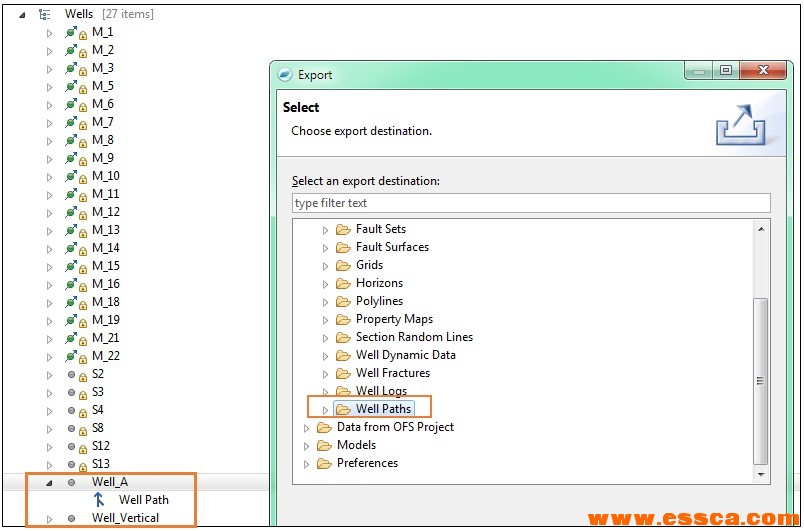This screenshot has height=531, width=804.
Task: Click the gray circle icon beside Well_Vertical
Action: pos(71,518)
